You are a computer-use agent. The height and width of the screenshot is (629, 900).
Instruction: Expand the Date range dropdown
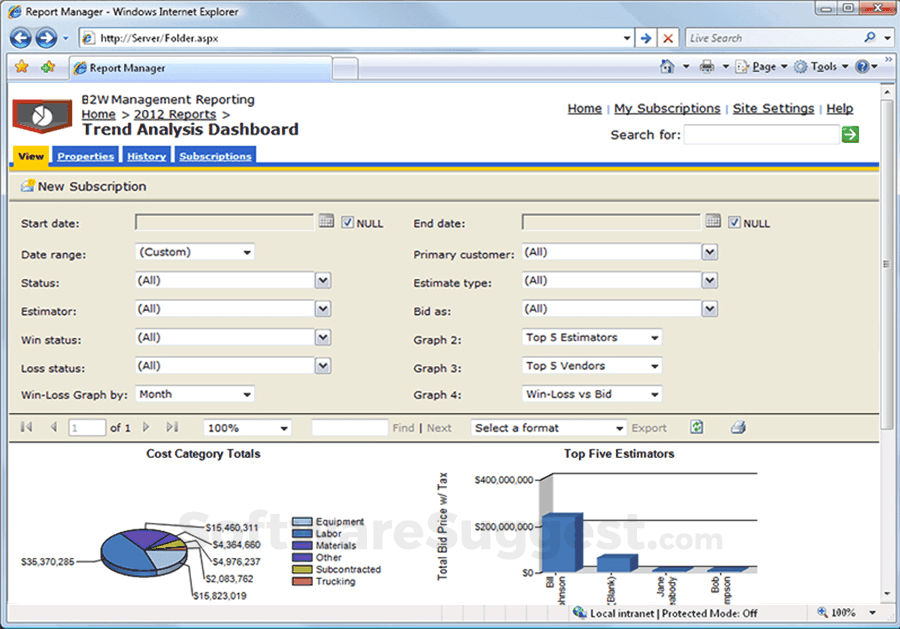click(x=195, y=253)
